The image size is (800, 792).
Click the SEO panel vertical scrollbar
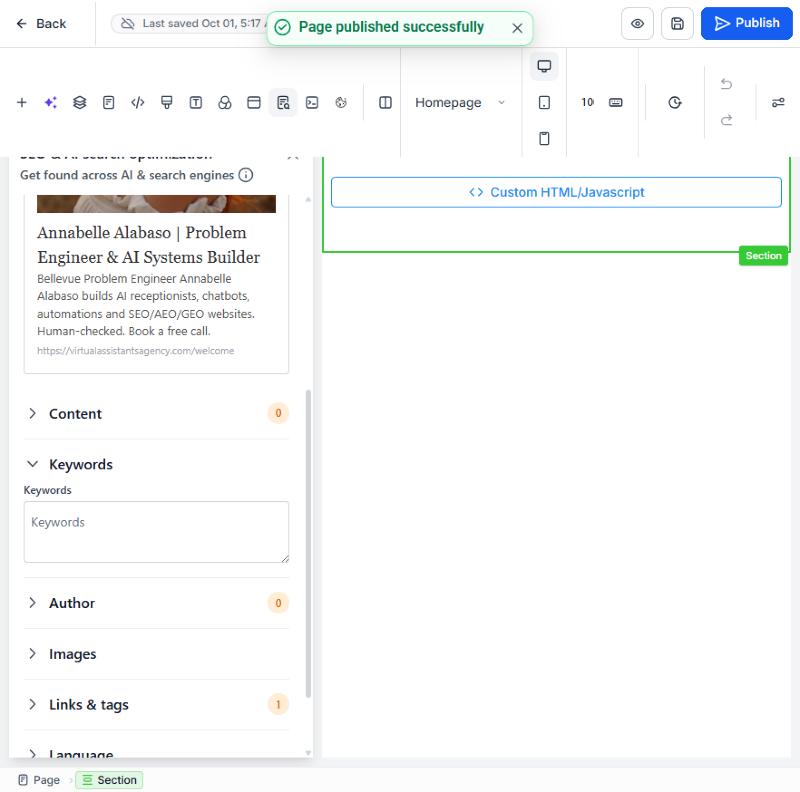click(308, 543)
